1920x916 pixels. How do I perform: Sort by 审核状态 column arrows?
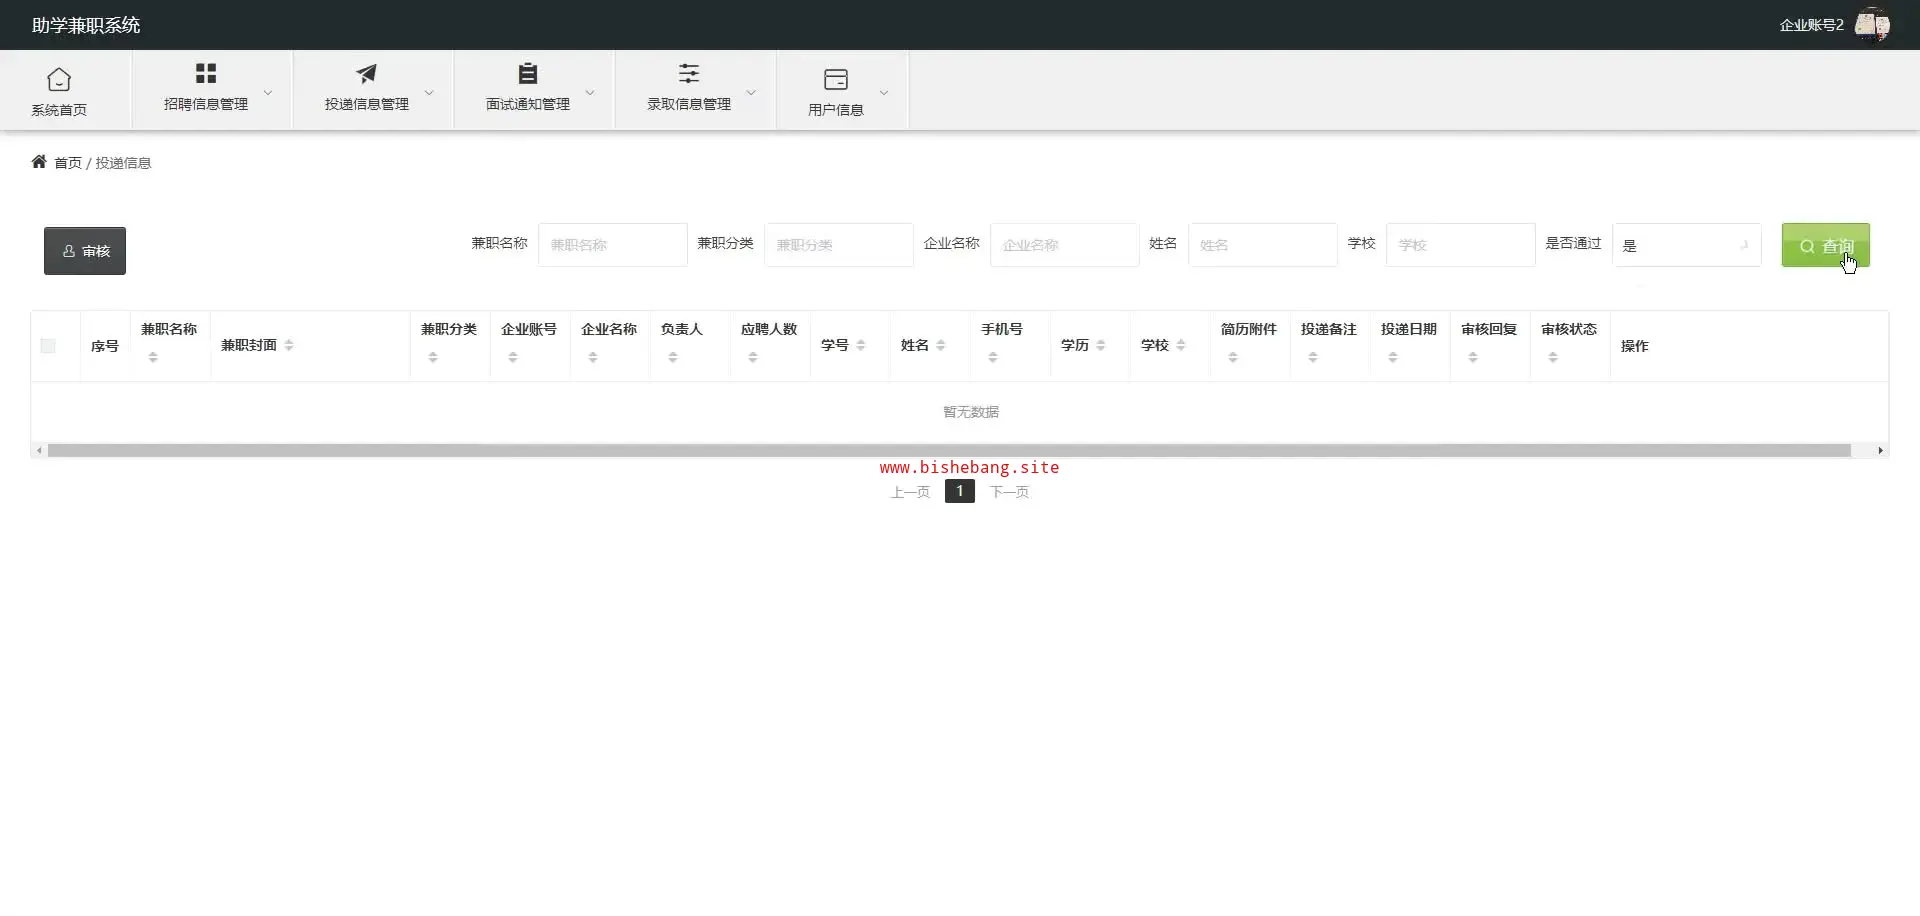pos(1553,357)
